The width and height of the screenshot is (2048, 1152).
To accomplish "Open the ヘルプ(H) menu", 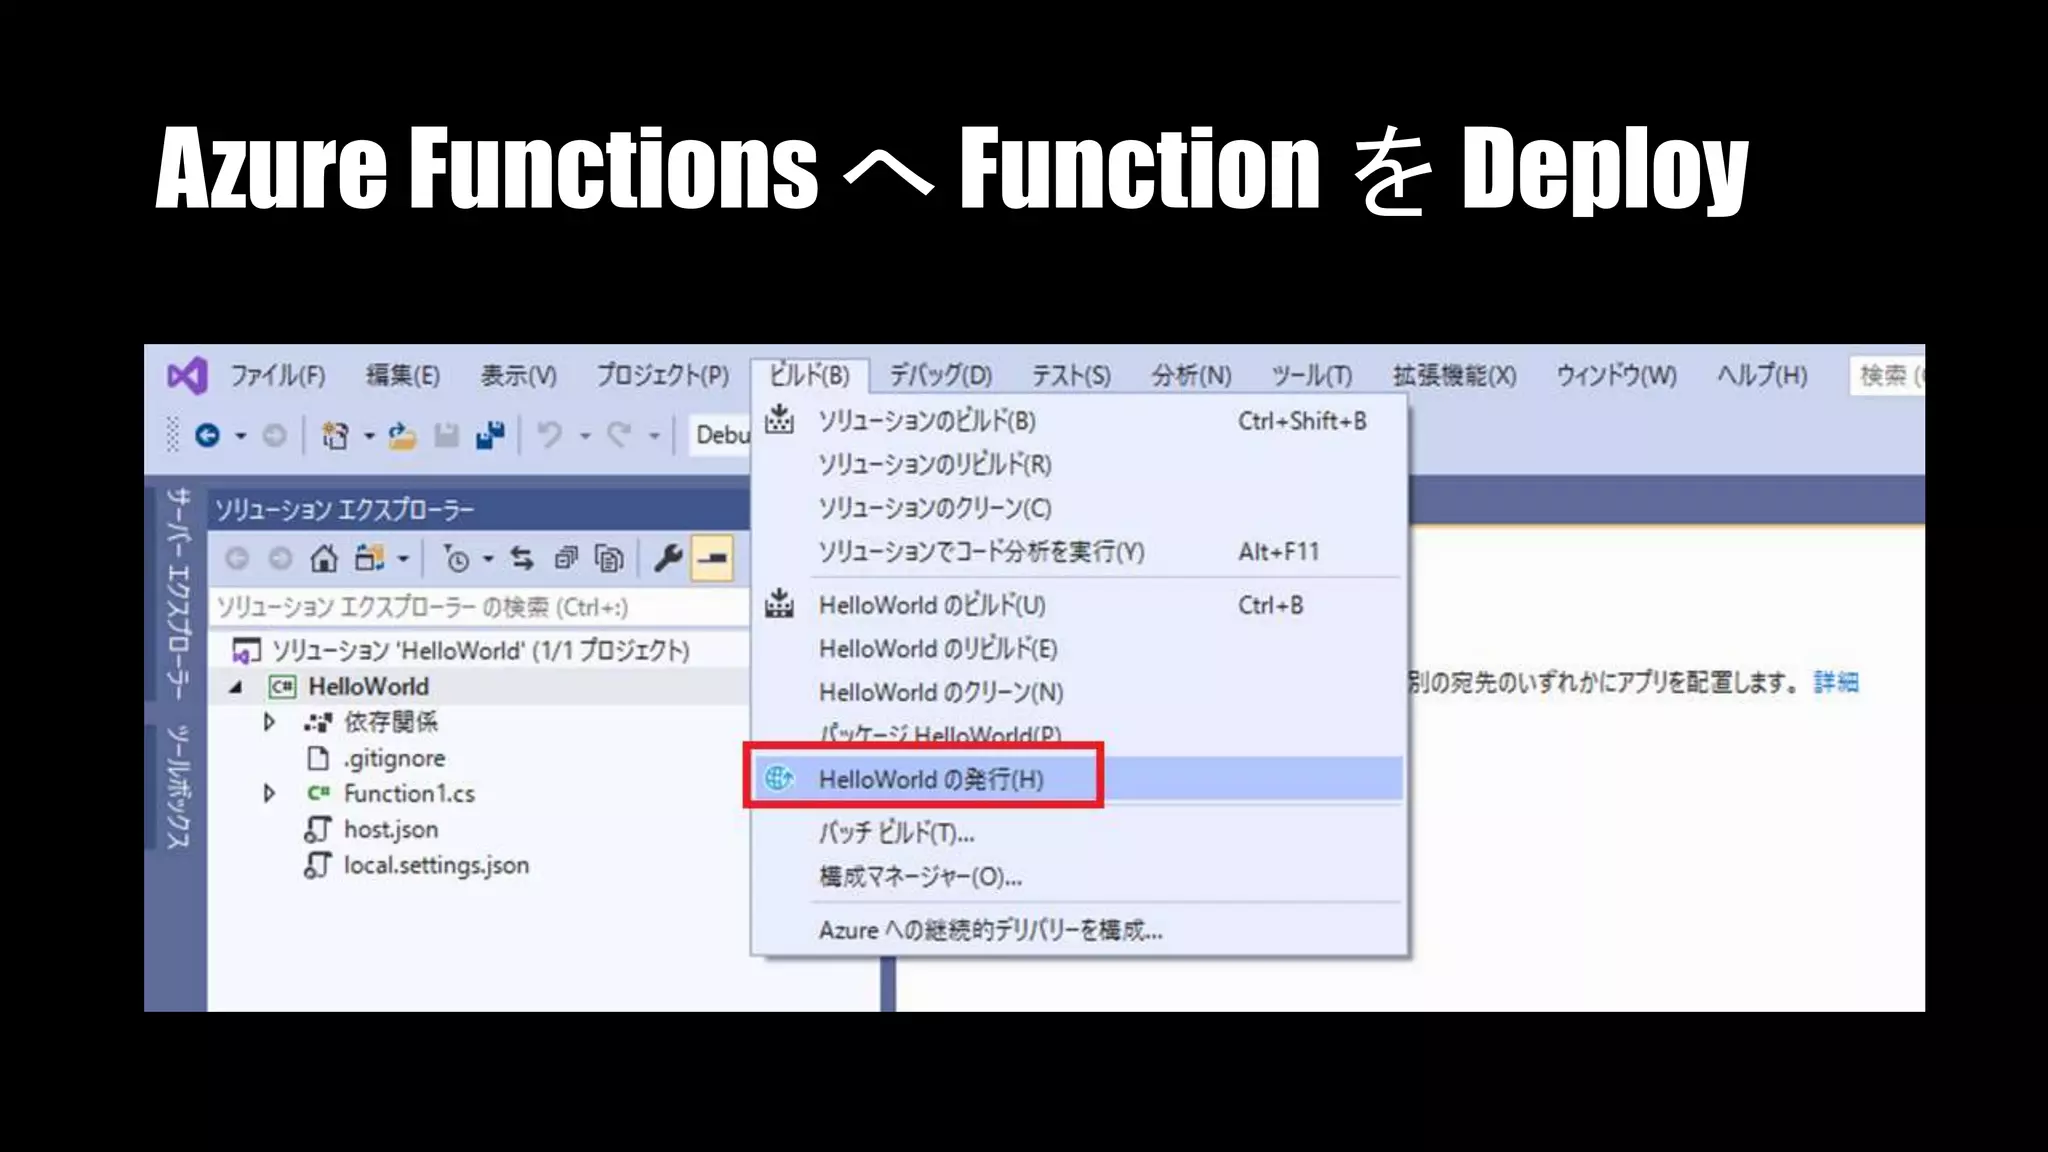I will [x=1762, y=376].
